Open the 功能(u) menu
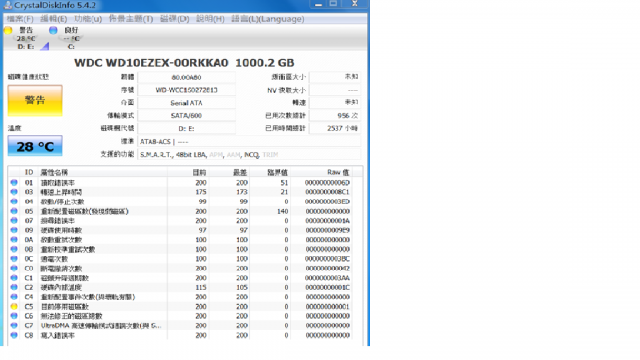The height and width of the screenshot is (360, 640). (x=88, y=19)
